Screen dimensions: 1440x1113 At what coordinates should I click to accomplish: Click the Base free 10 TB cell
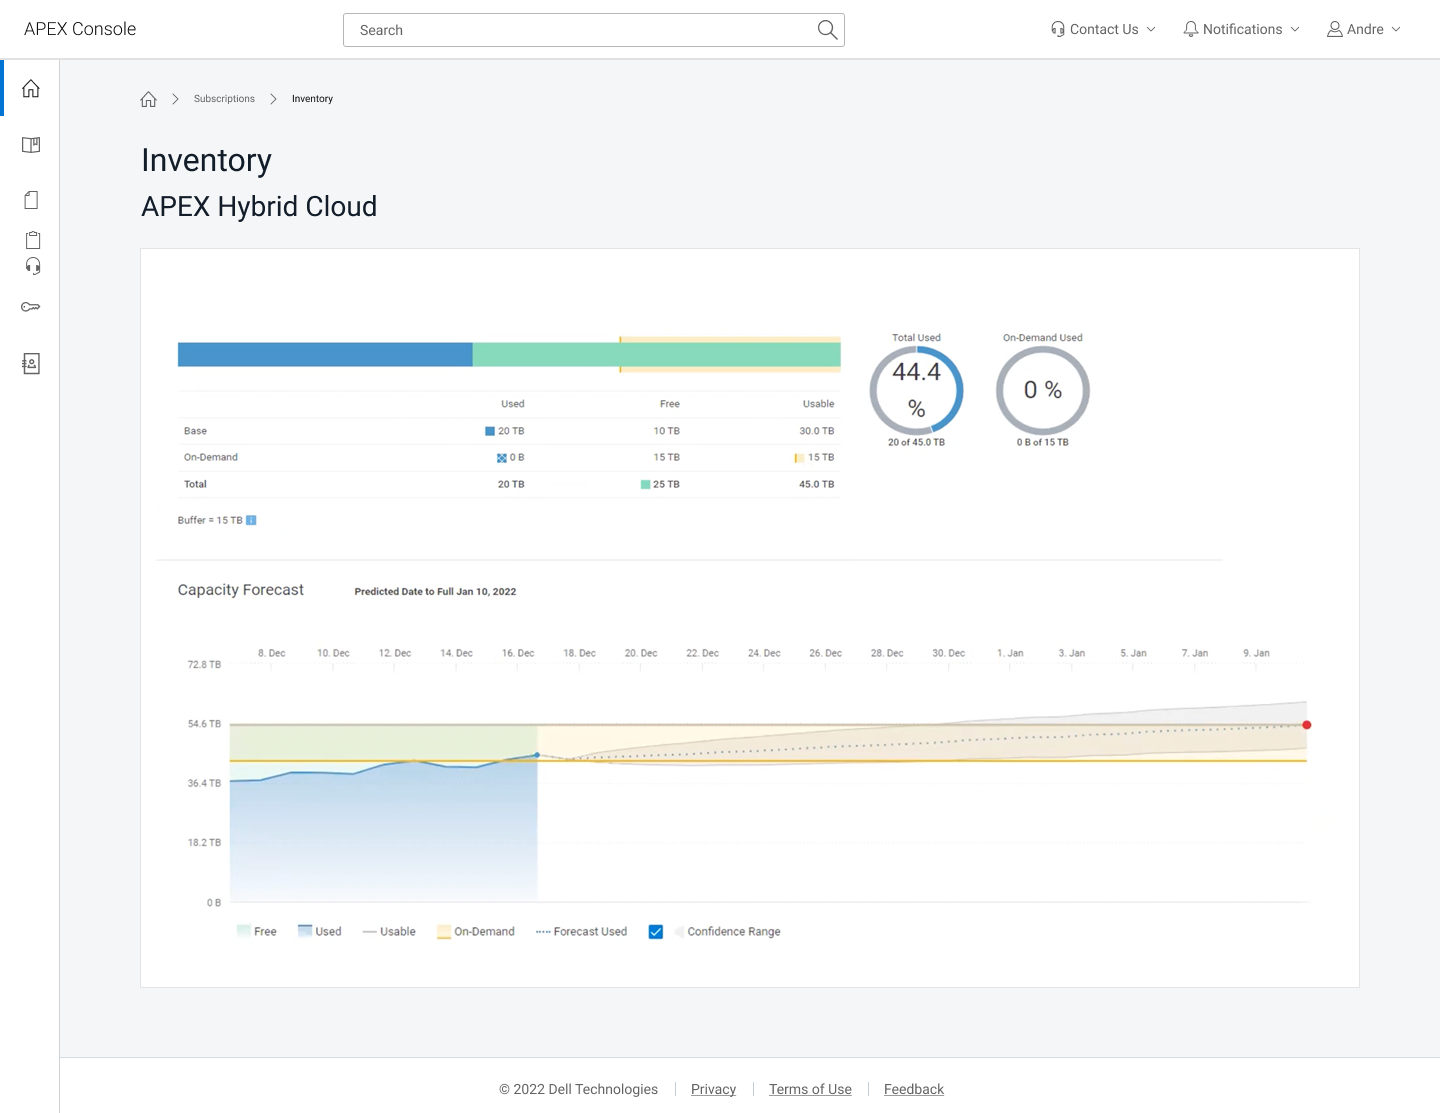(667, 431)
